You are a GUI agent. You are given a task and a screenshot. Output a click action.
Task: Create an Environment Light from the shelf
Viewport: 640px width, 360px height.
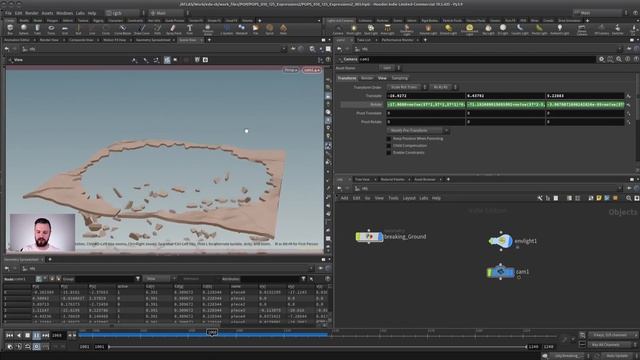(x=469, y=29)
